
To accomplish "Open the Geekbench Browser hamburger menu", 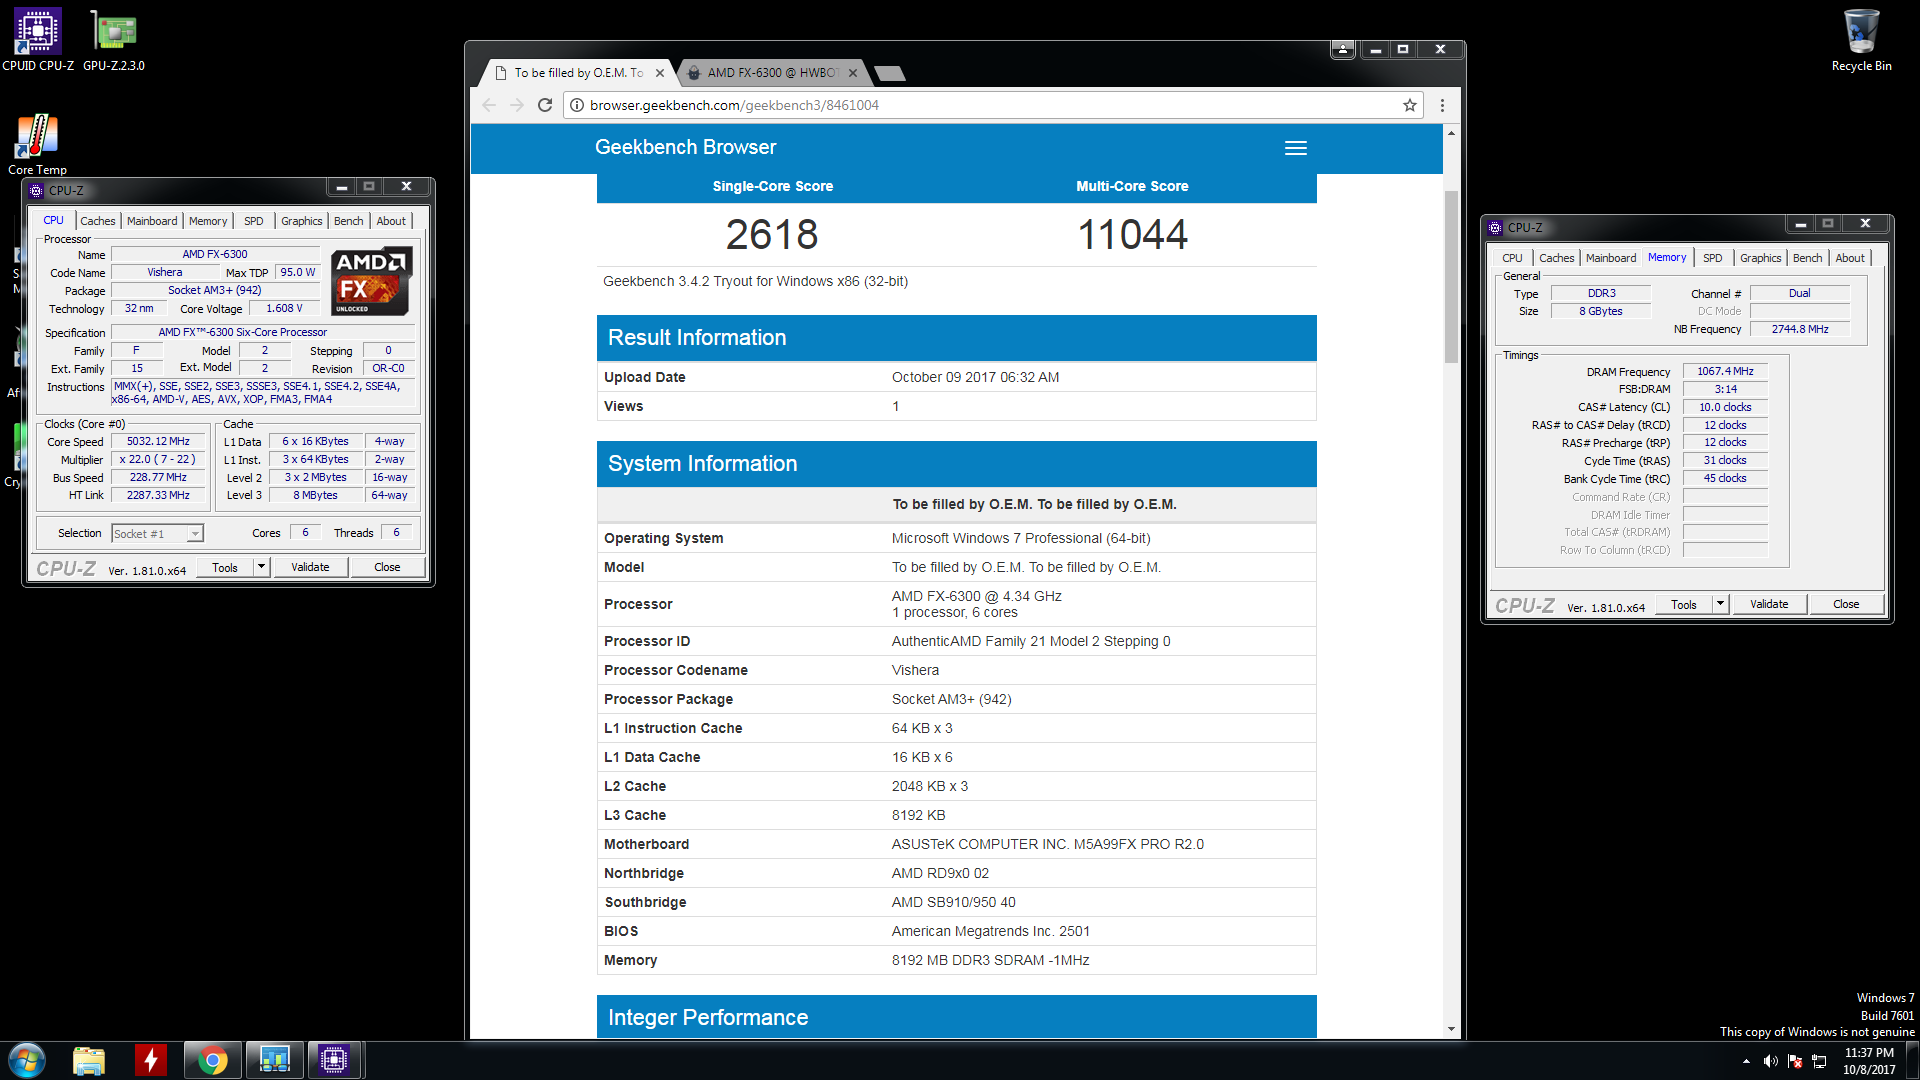I will coord(1296,148).
